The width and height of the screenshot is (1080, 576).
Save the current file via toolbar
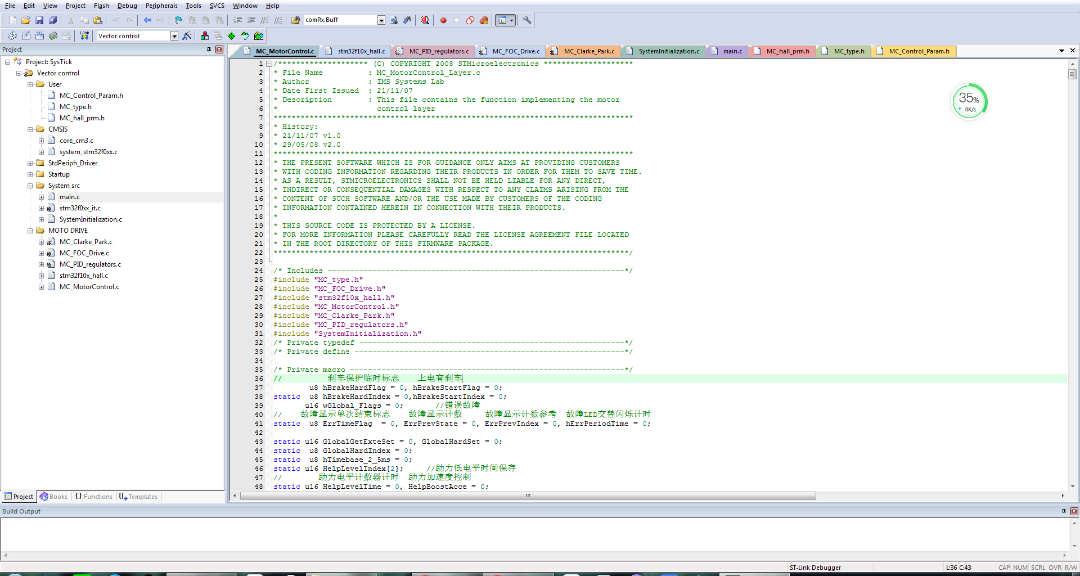[39, 20]
